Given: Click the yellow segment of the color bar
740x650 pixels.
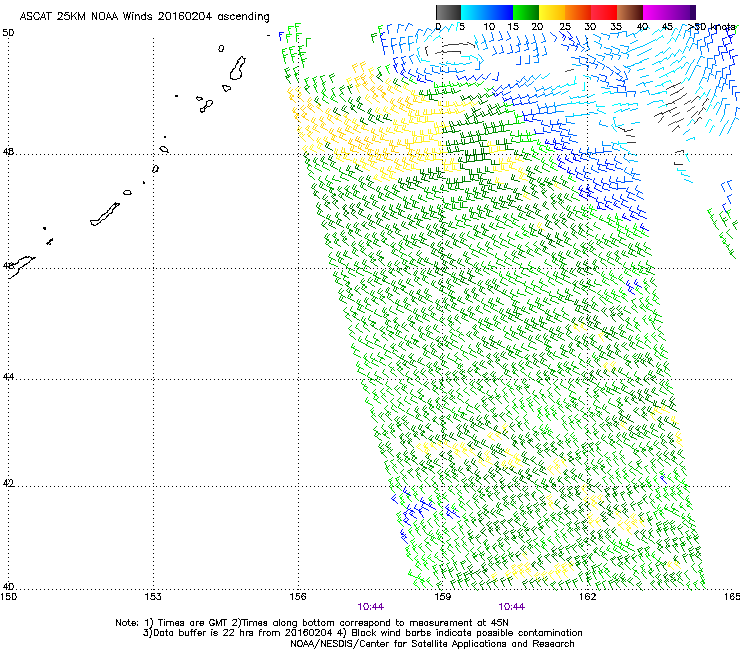Looking at the screenshot, I should pyautogui.click(x=552, y=12).
